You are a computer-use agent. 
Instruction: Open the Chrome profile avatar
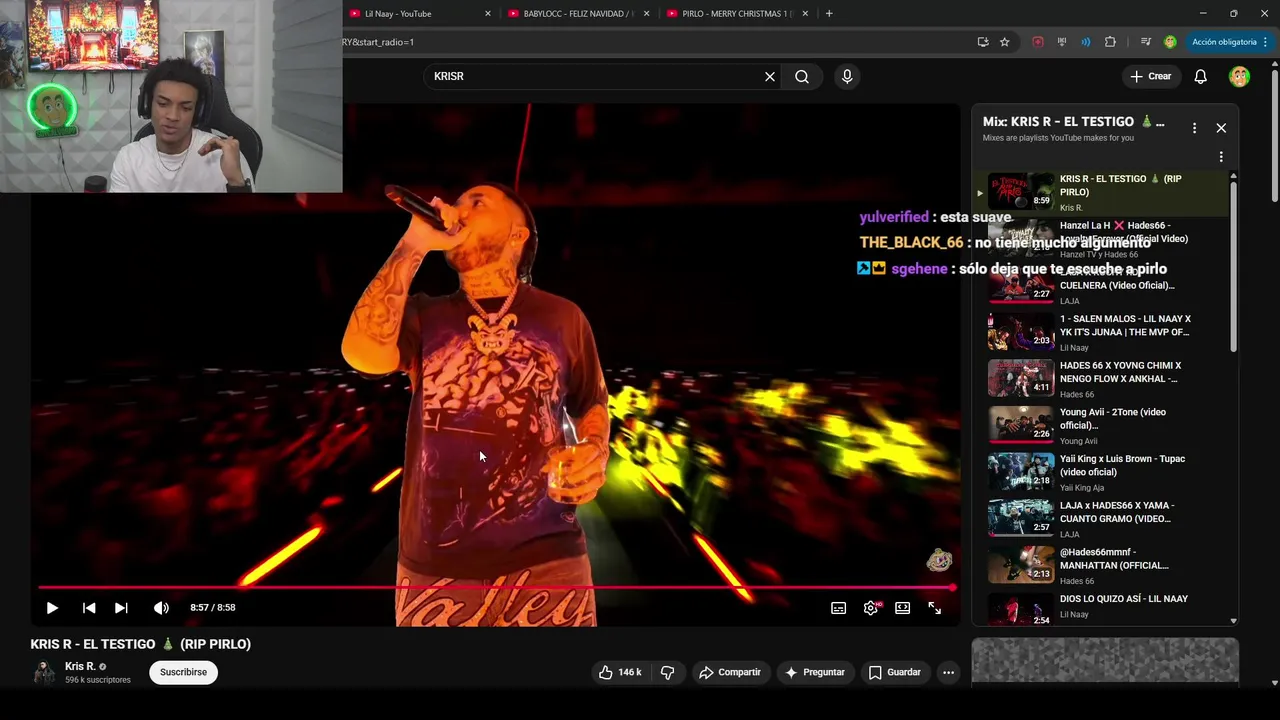tap(1170, 42)
